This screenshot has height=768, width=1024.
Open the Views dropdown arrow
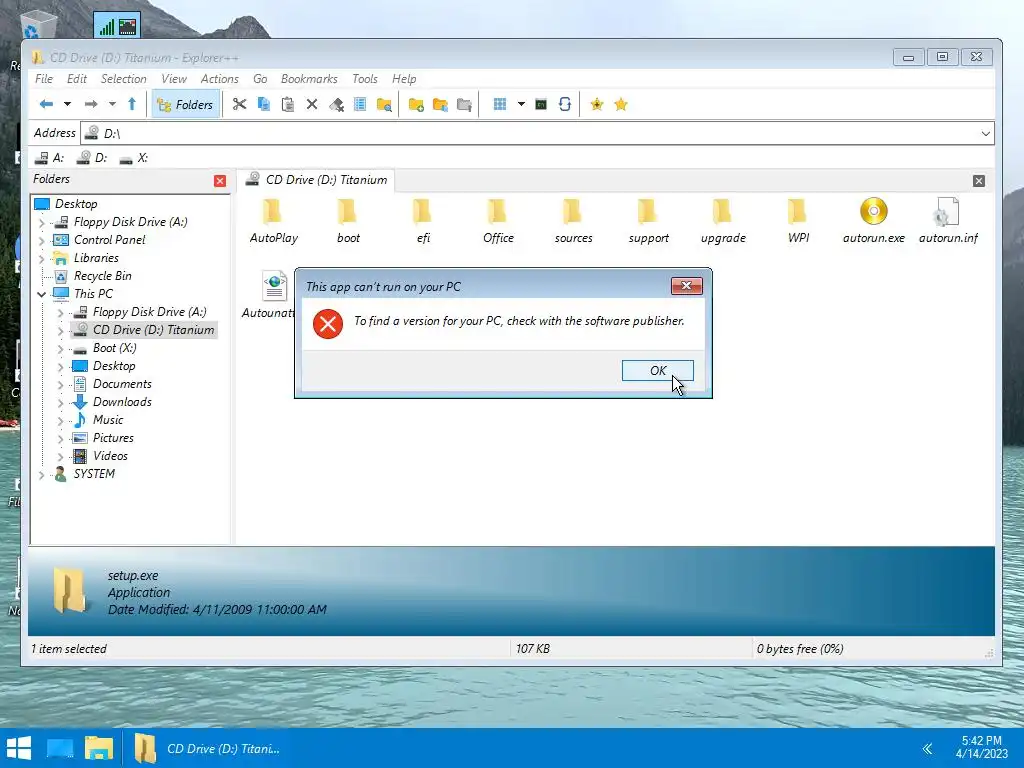[521, 104]
